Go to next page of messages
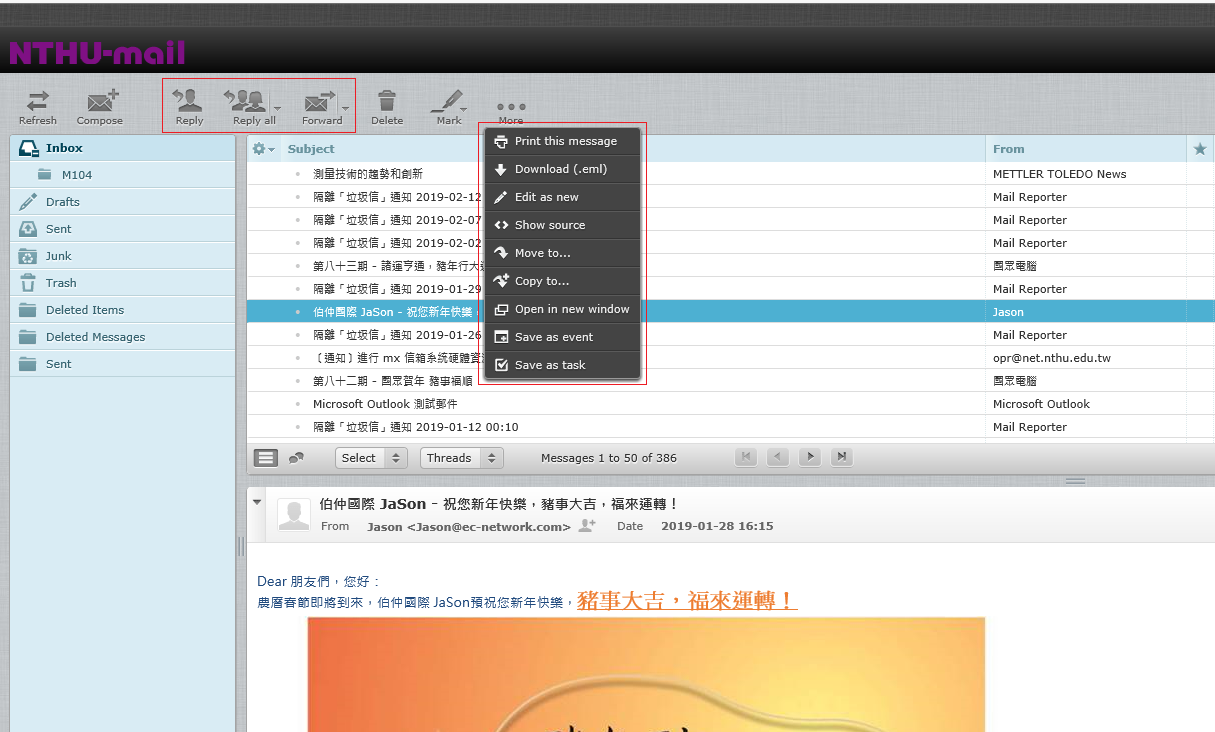 [811, 457]
